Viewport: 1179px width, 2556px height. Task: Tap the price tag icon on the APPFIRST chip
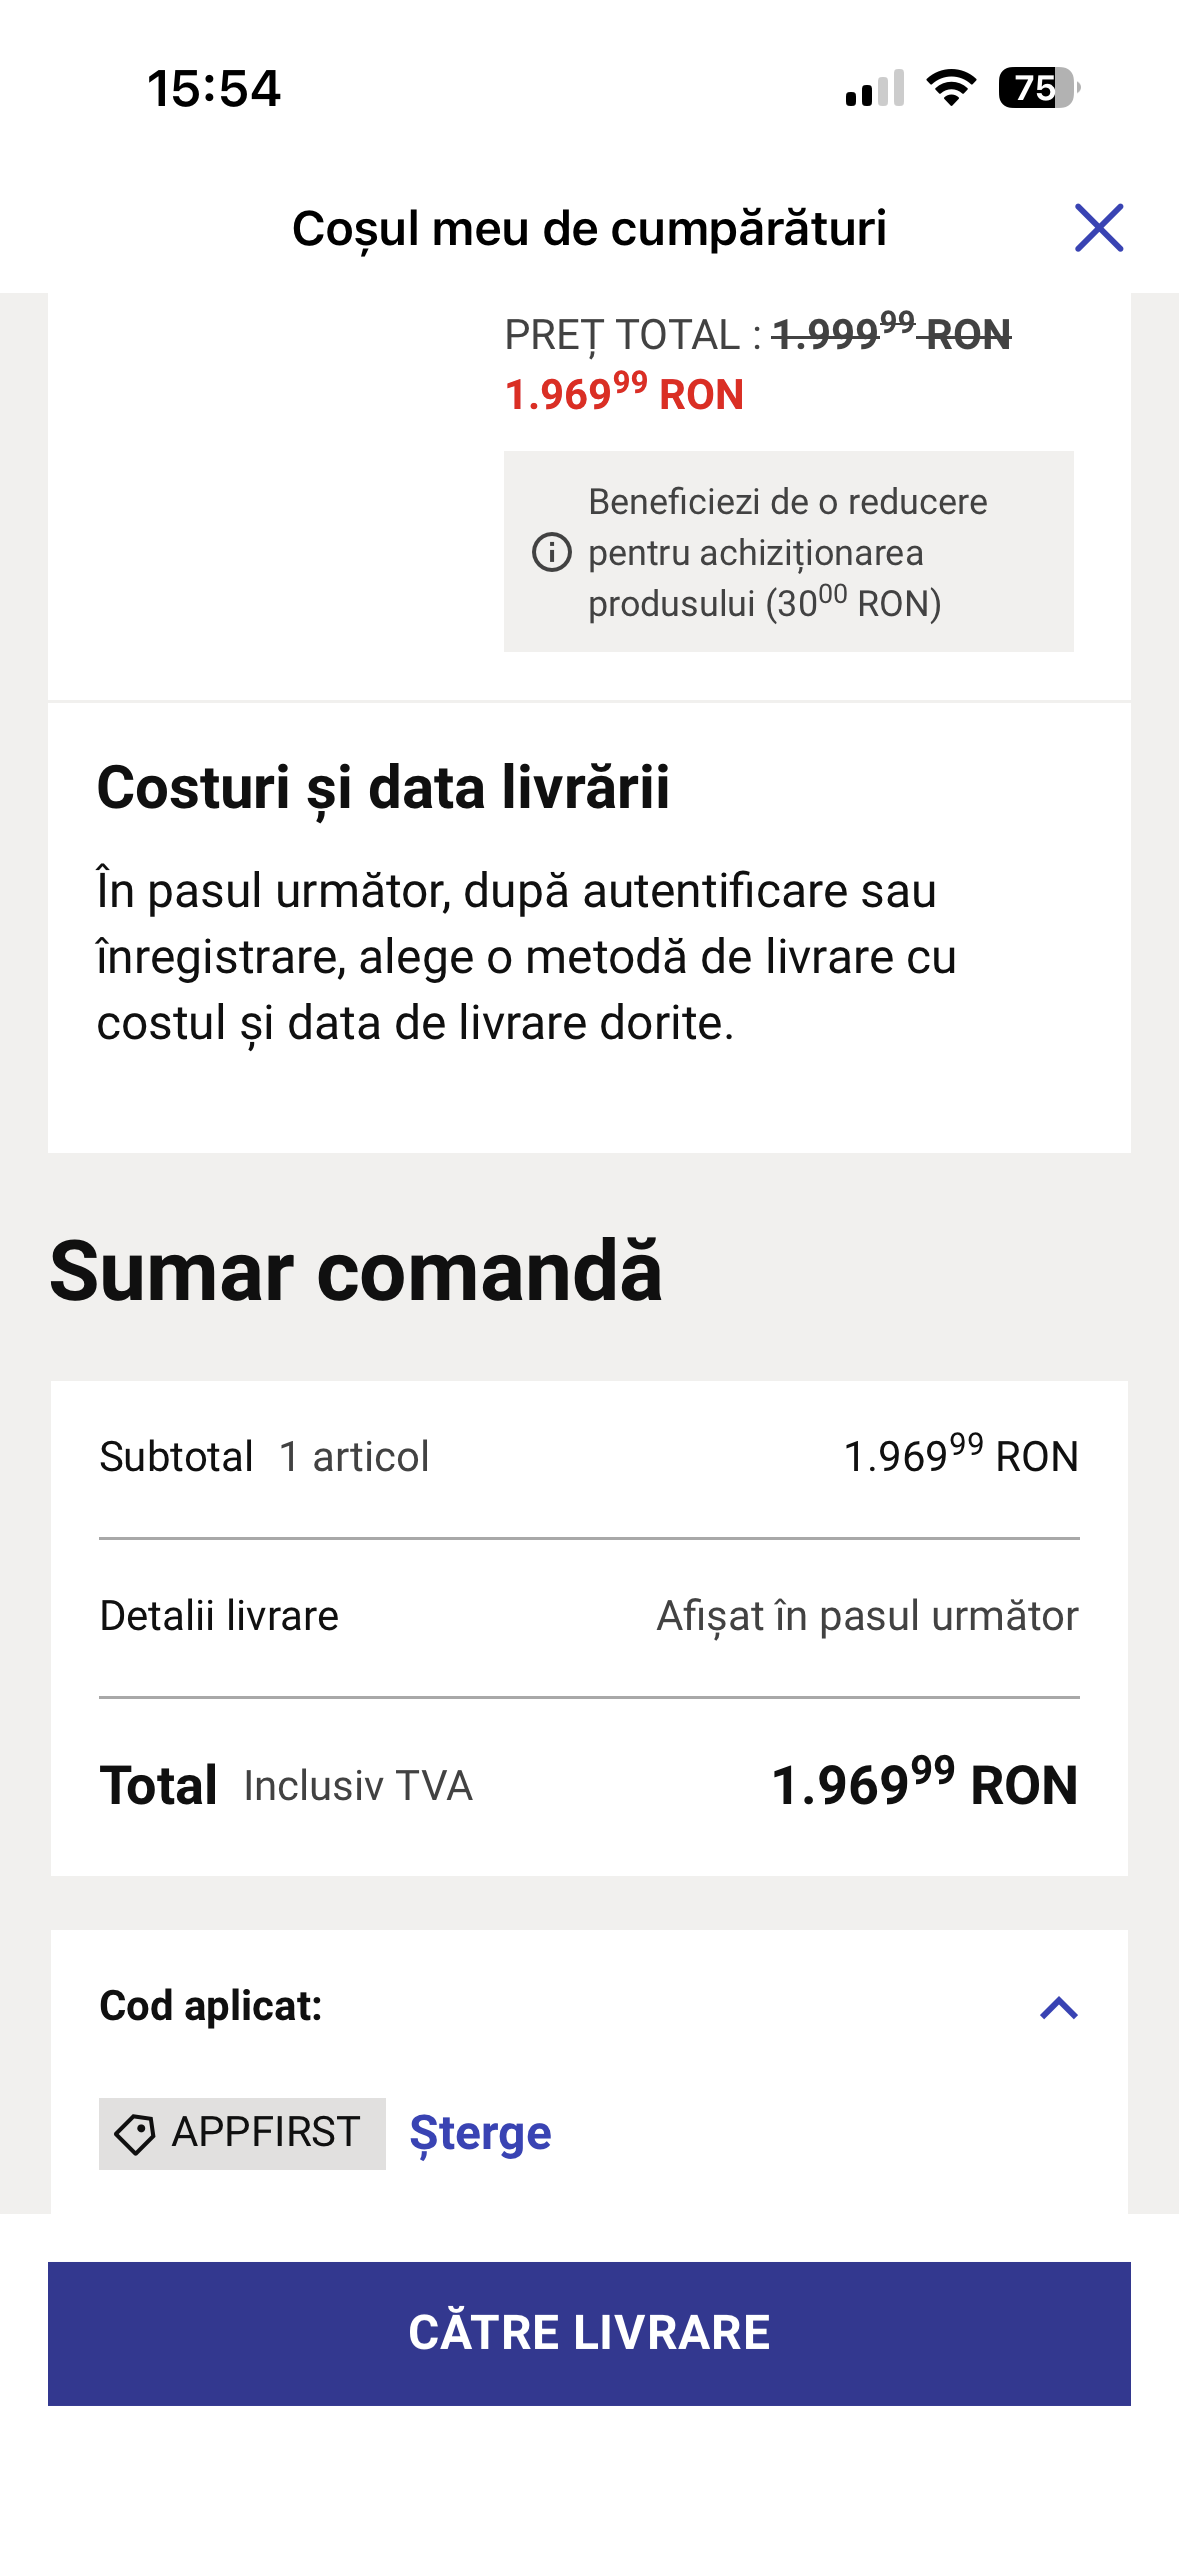pos(135,2134)
